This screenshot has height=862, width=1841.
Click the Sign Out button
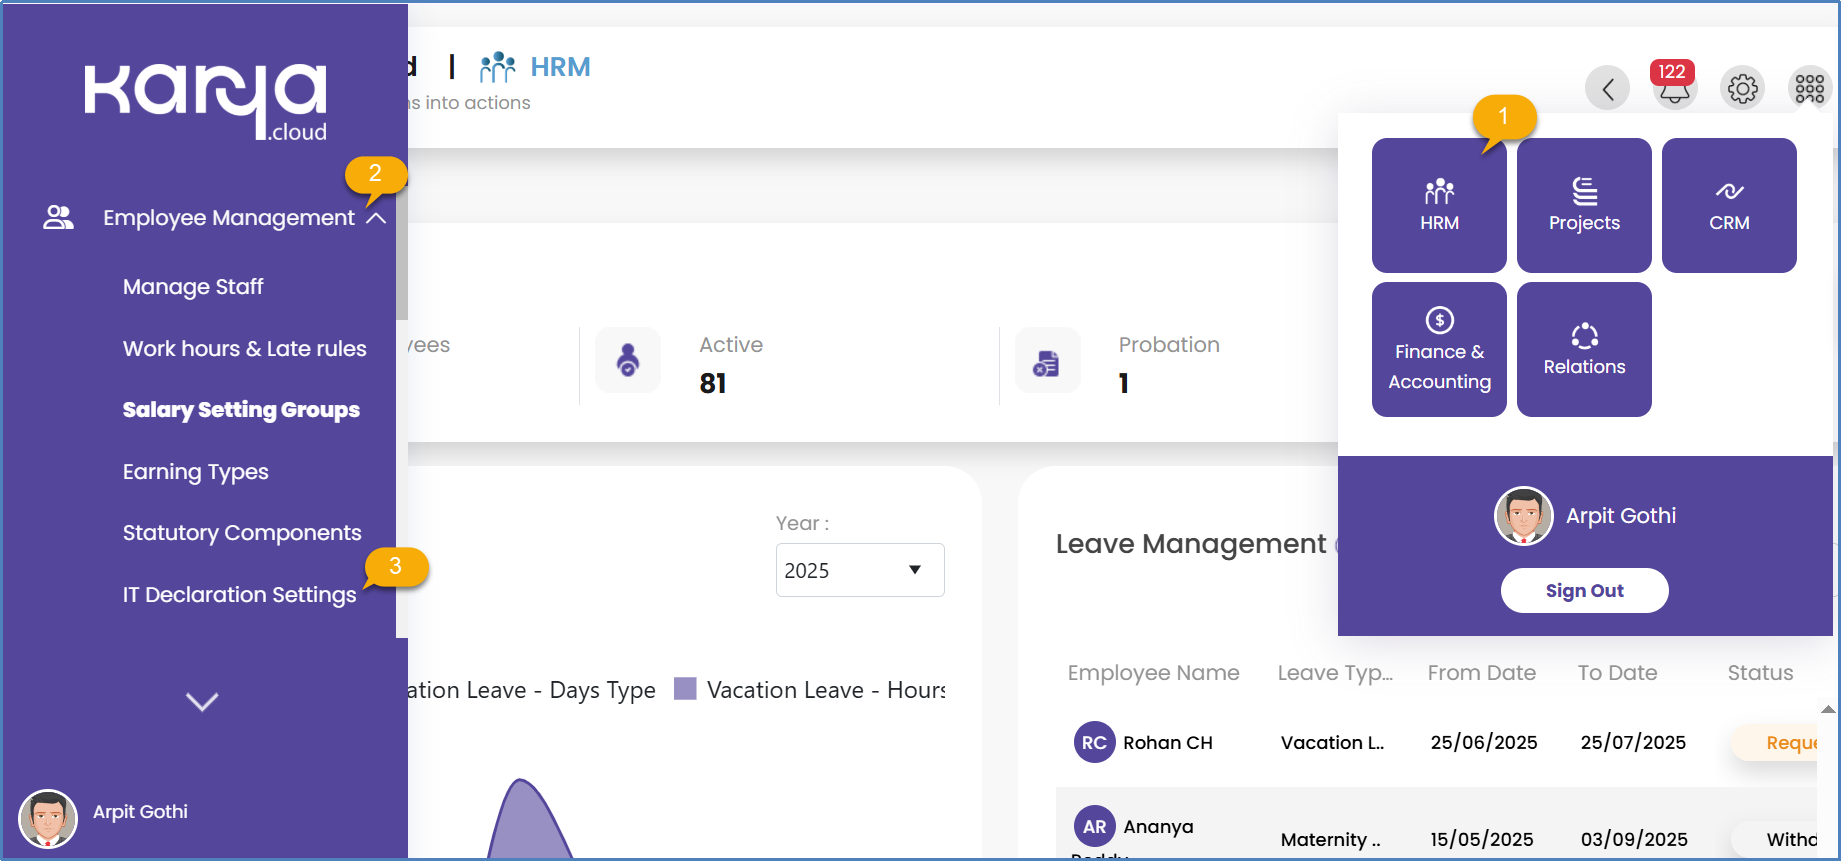1584,591
